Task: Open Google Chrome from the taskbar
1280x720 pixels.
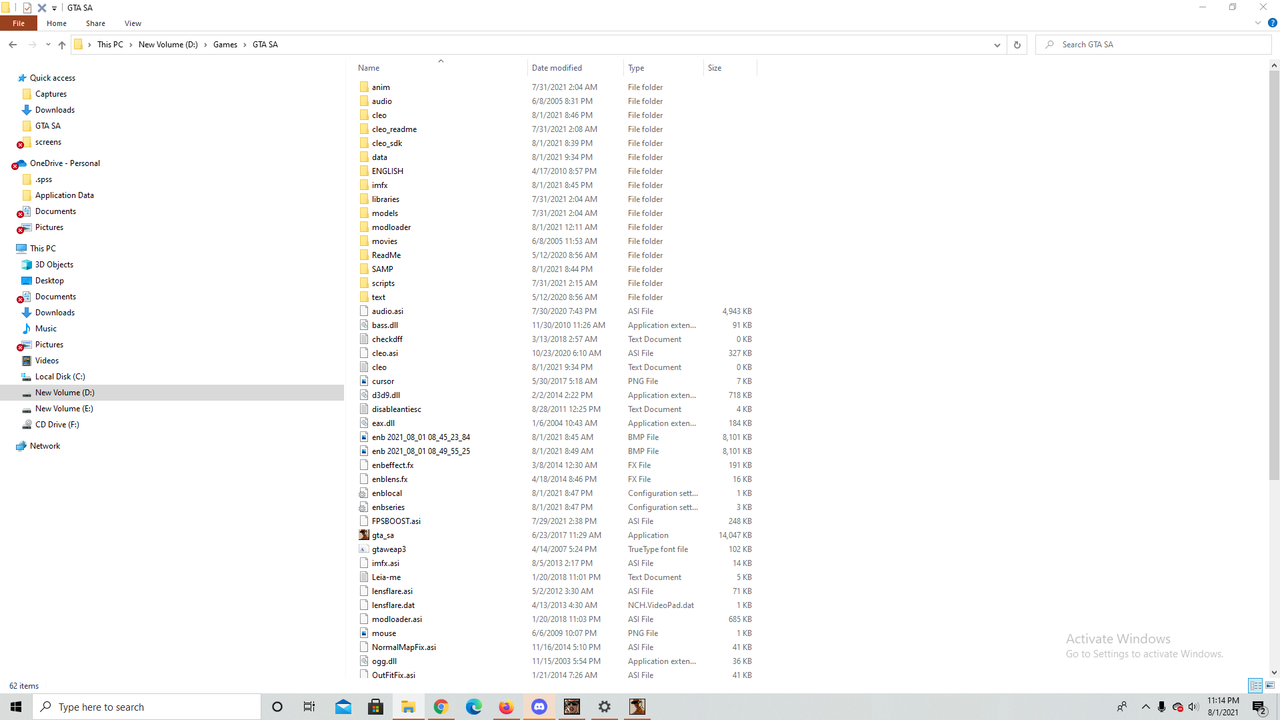Action: pos(441,707)
